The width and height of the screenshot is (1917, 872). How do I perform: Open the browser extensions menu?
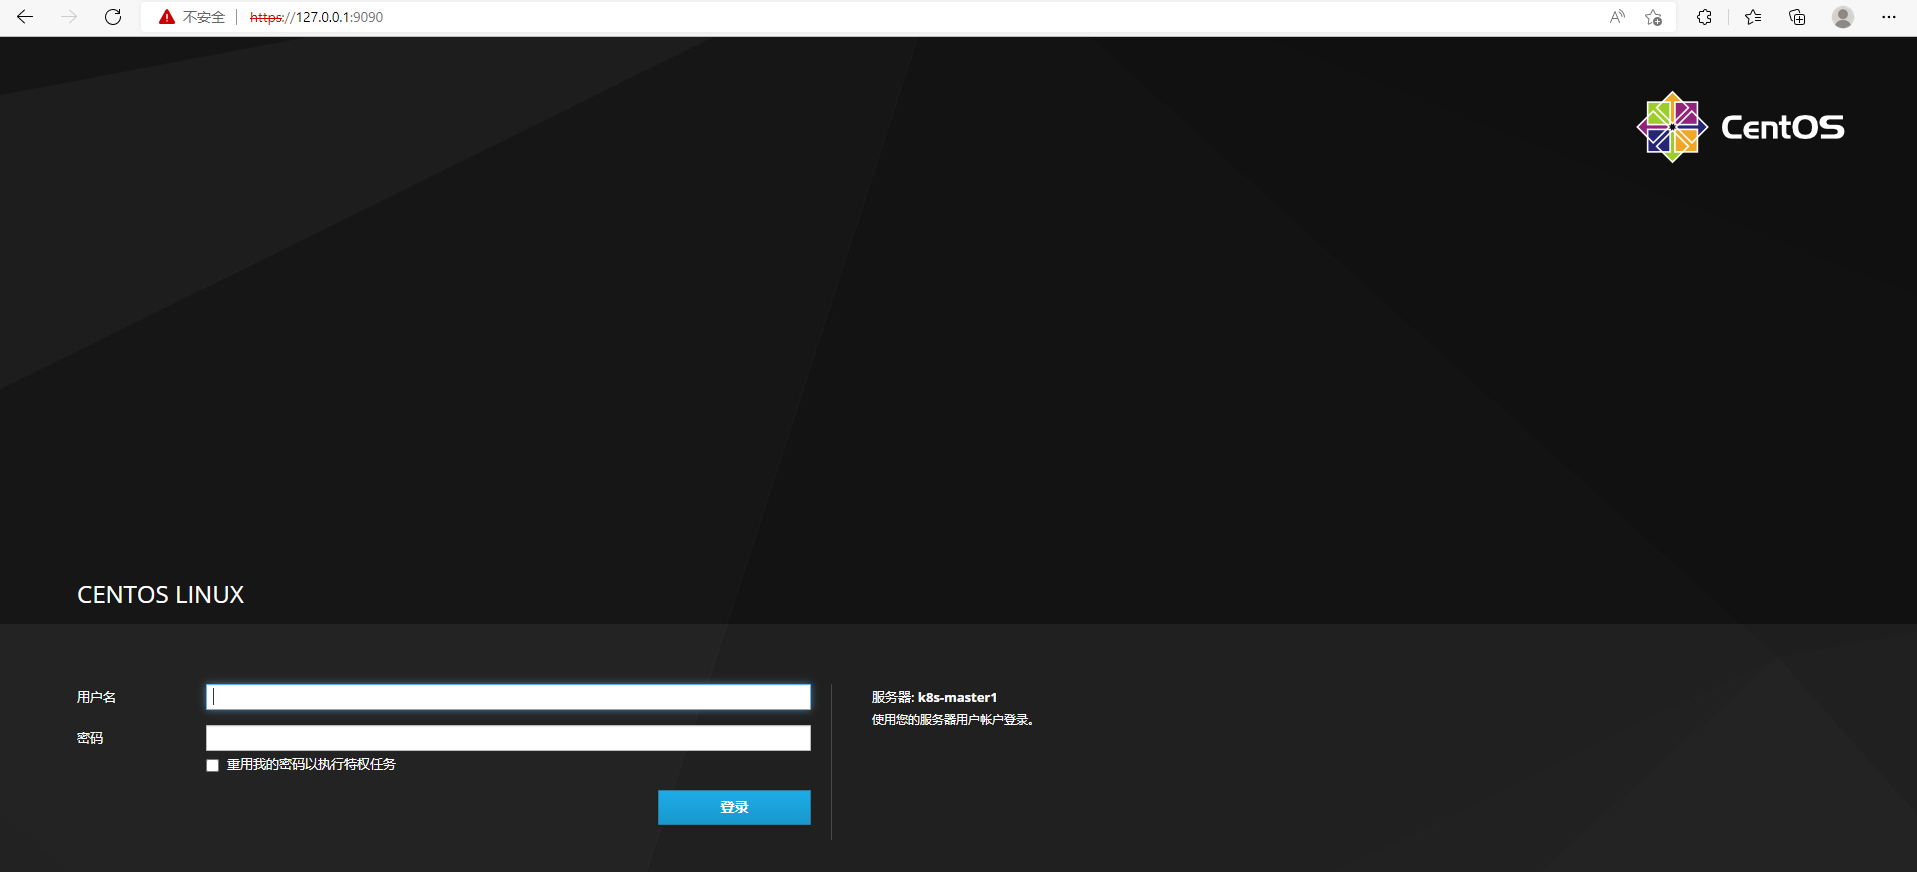tap(1705, 17)
